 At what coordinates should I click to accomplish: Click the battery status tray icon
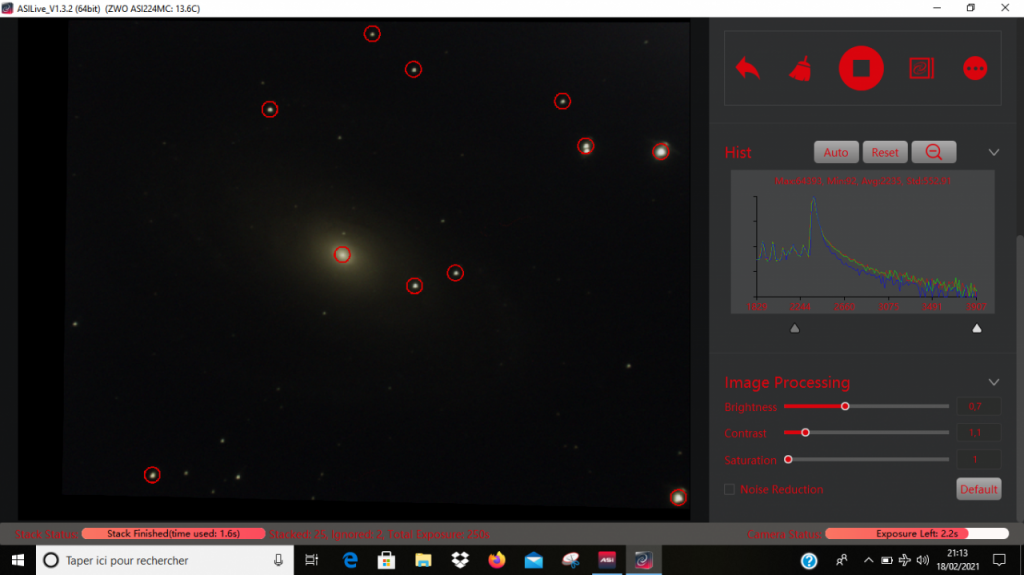click(x=886, y=560)
